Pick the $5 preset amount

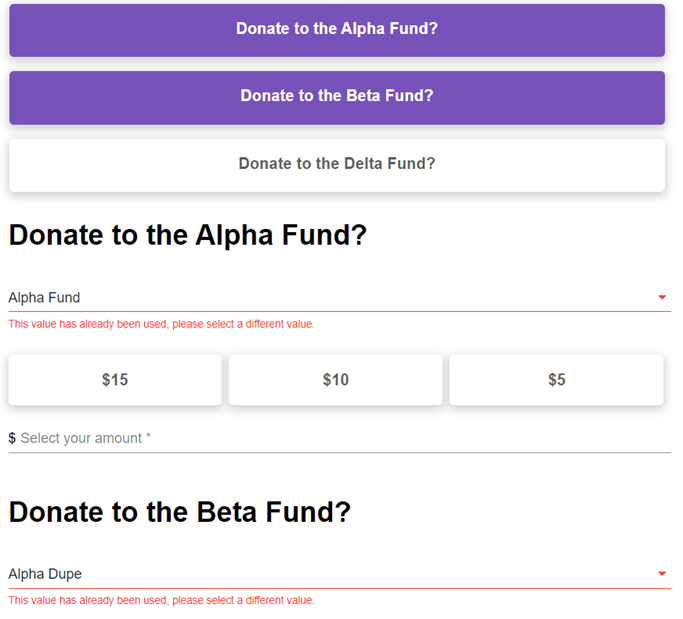[x=556, y=380]
